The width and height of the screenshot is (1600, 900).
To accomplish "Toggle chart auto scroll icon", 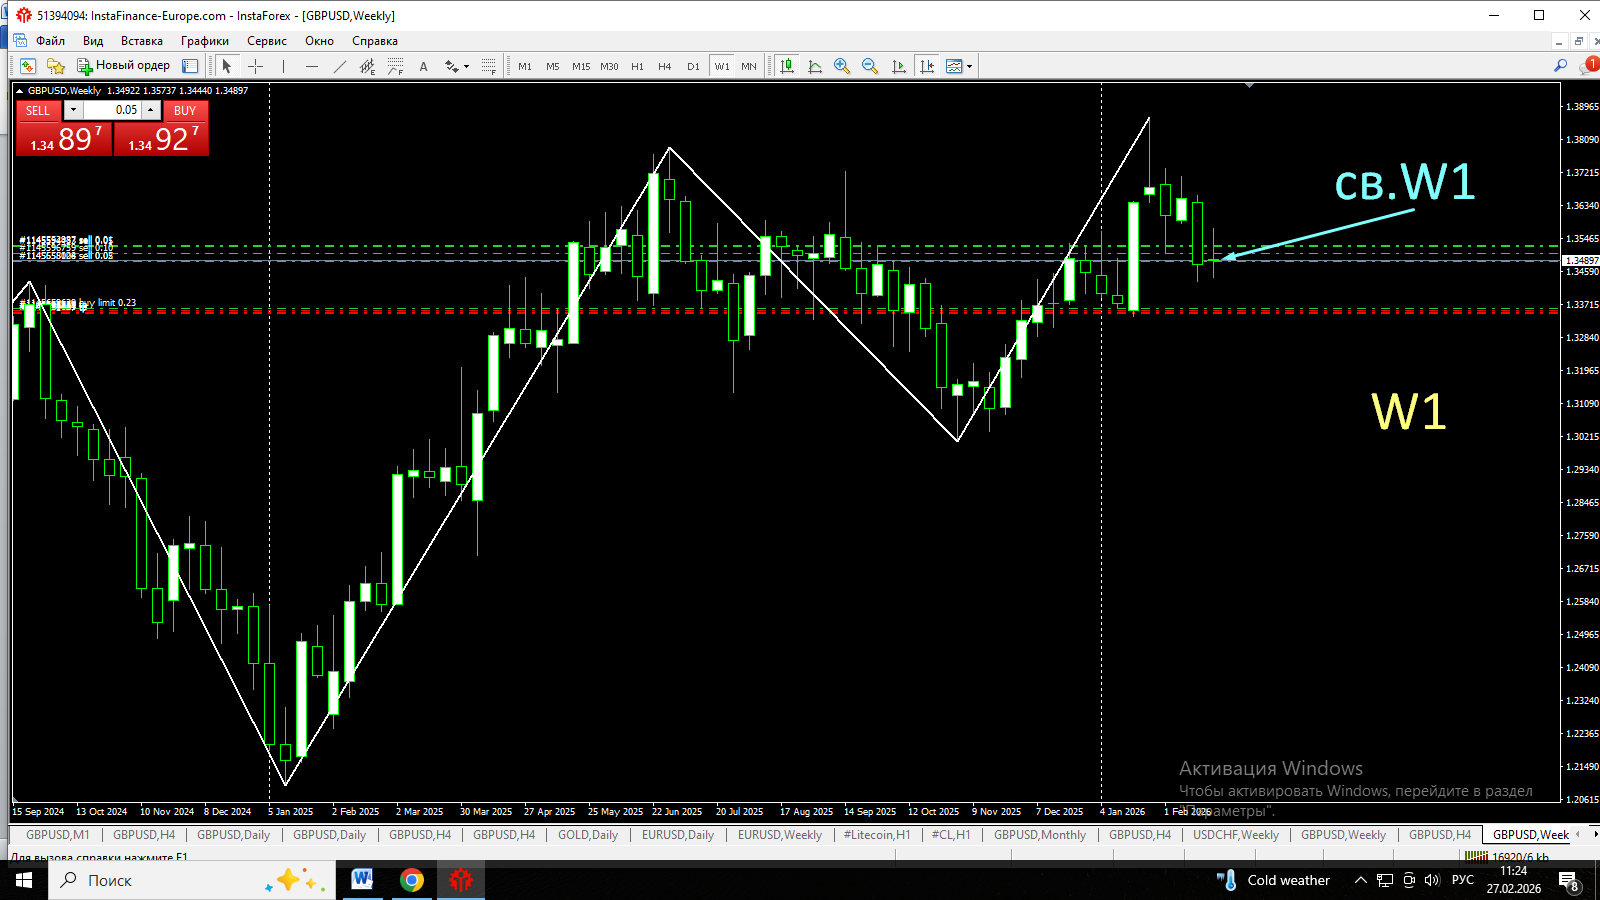I will (x=899, y=66).
